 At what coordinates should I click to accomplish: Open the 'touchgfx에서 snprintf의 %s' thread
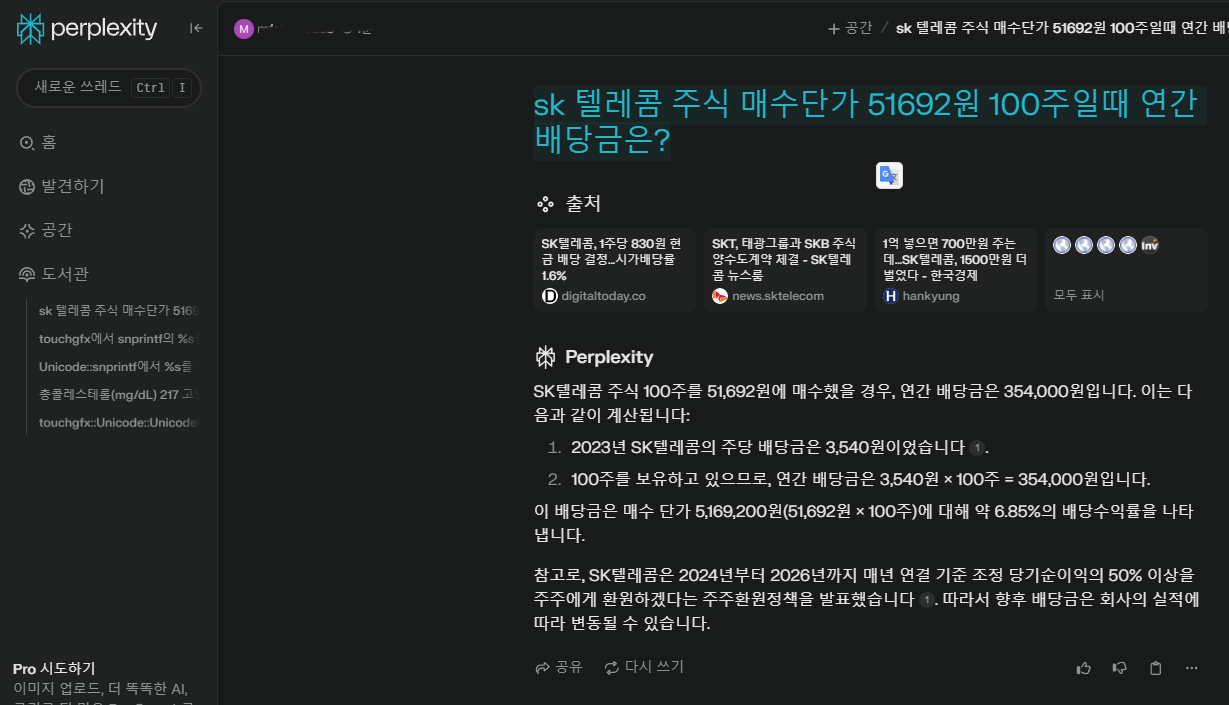pos(119,339)
